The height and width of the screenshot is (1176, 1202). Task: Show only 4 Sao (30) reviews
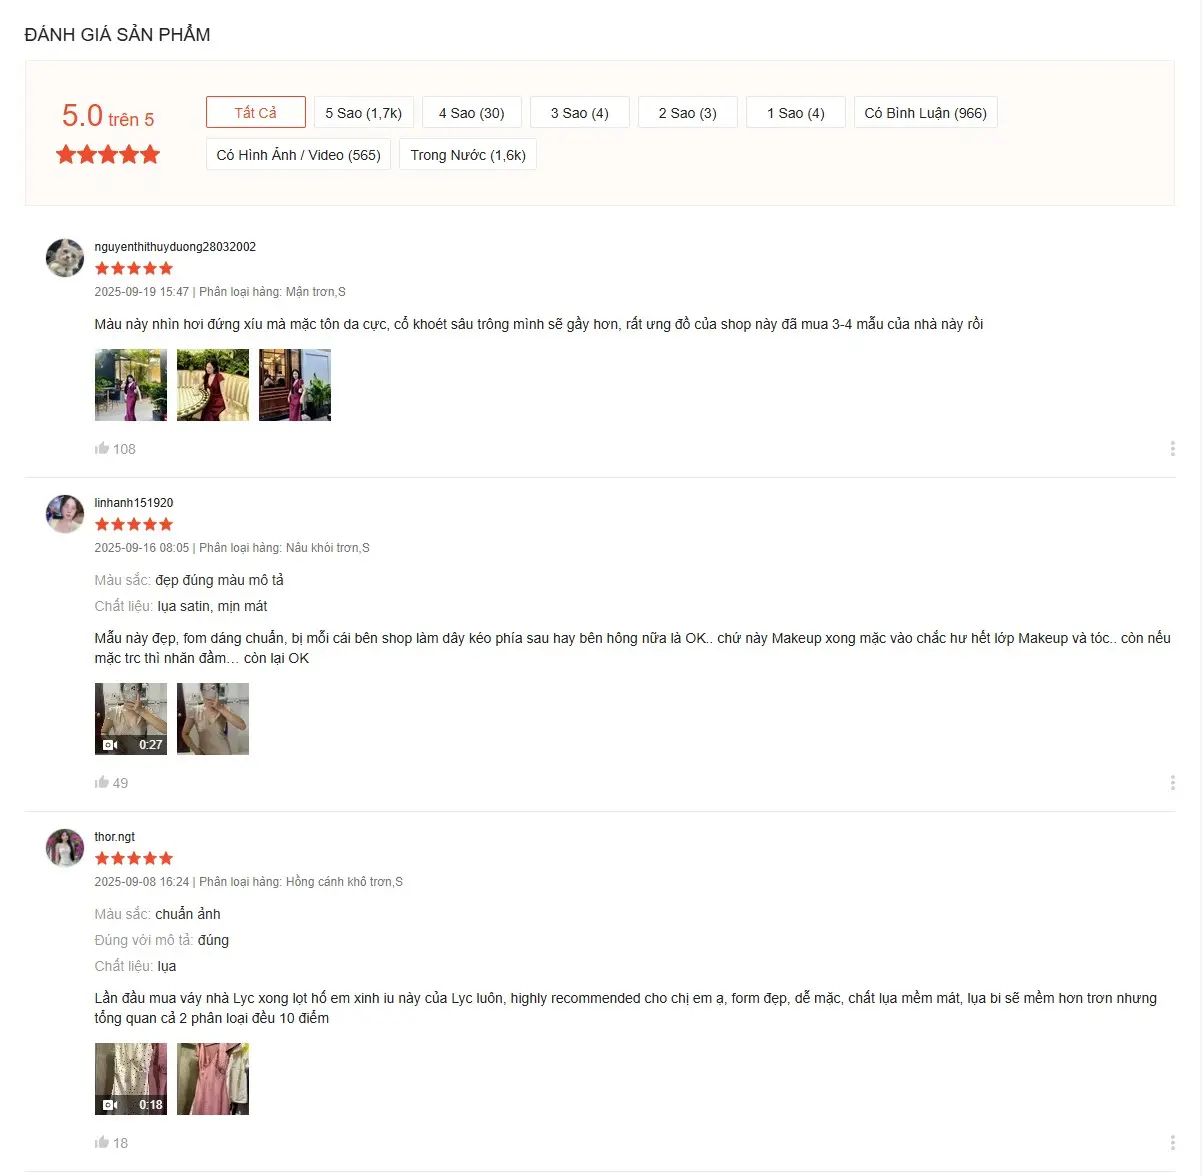472,112
